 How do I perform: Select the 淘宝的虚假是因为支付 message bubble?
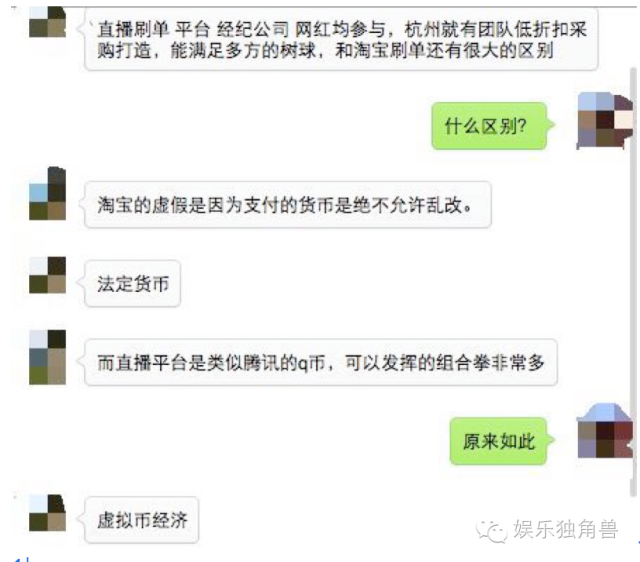click(x=288, y=204)
